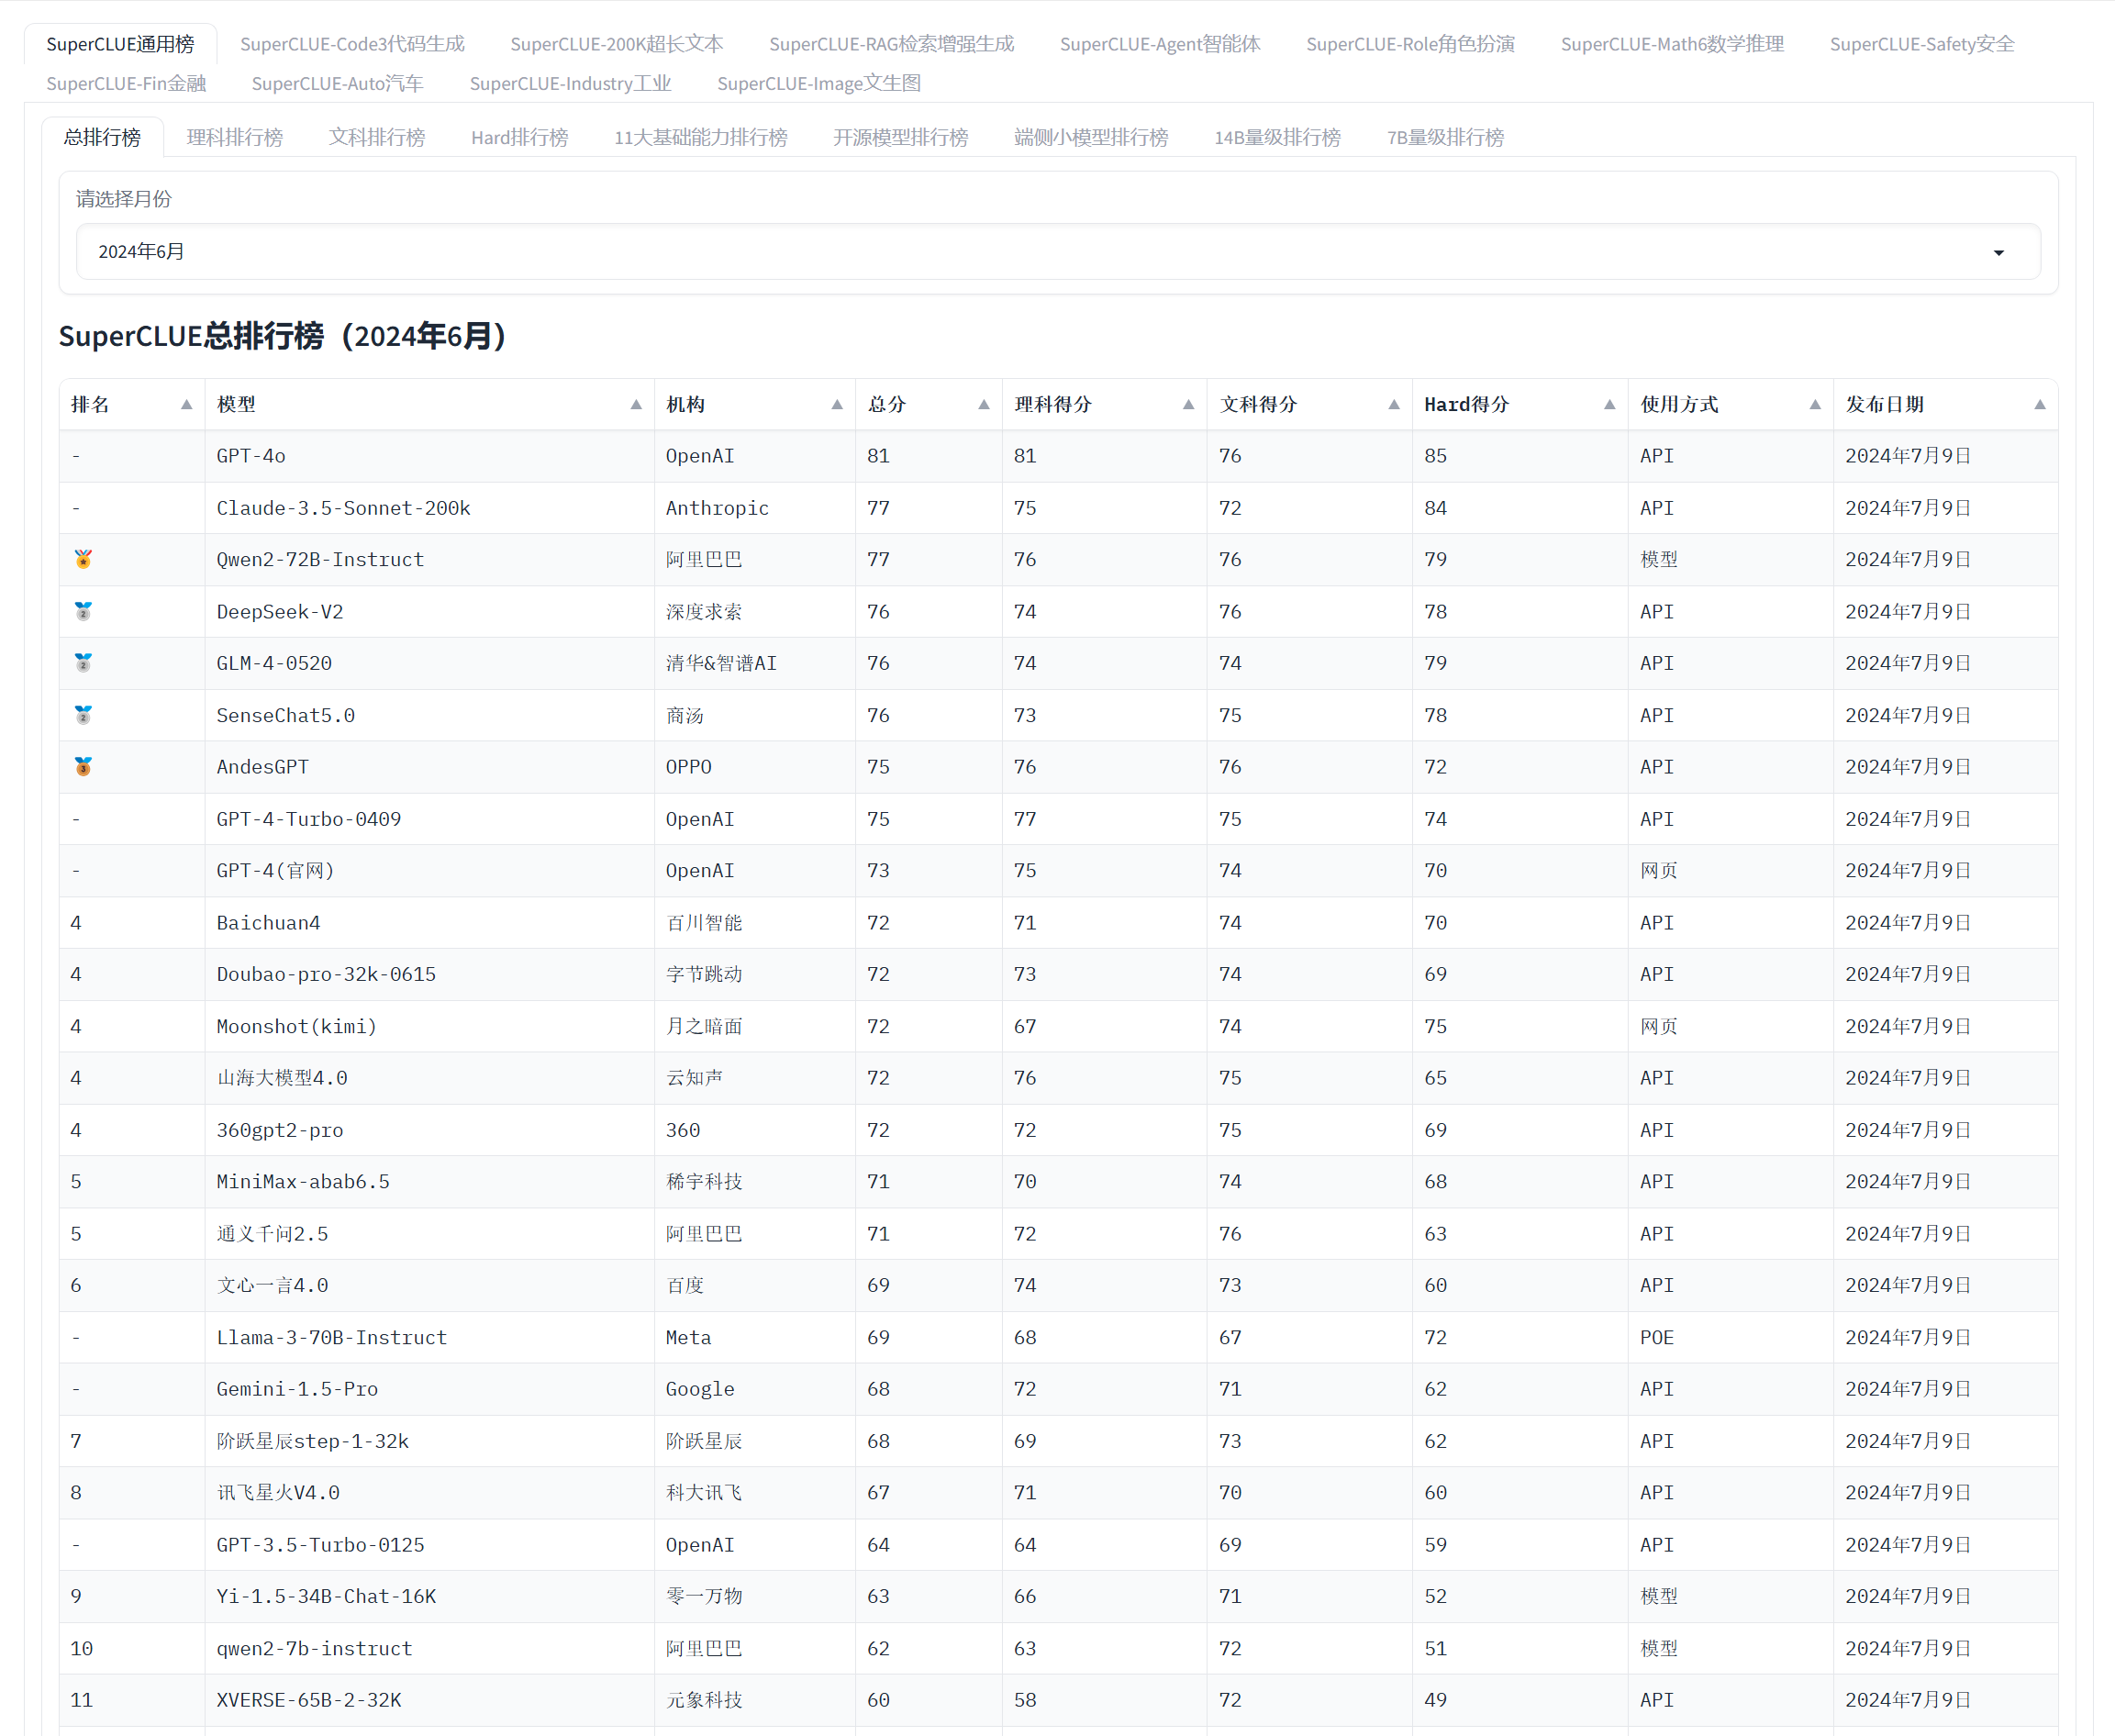Screen dimensions: 2115x1736
Task: Click the Hard得分 column header
Action: pos(1519,404)
